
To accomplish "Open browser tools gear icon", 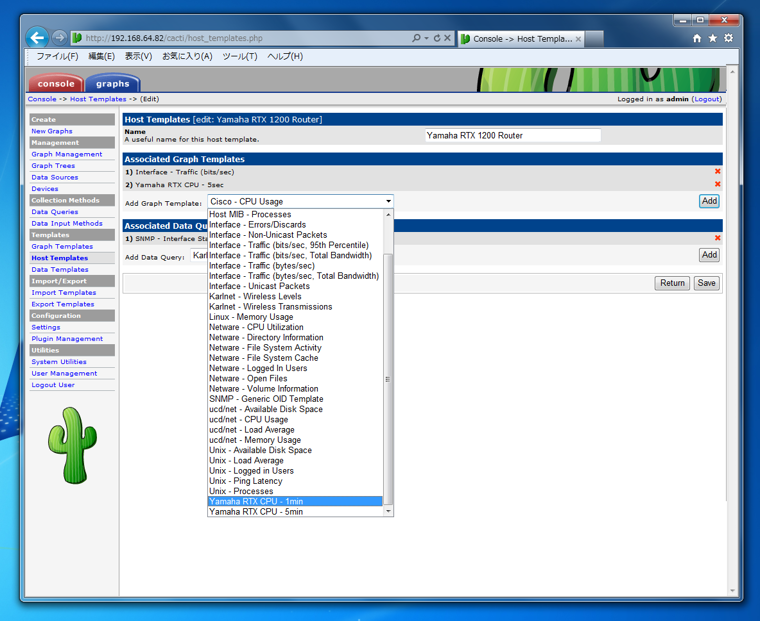I will coord(728,38).
